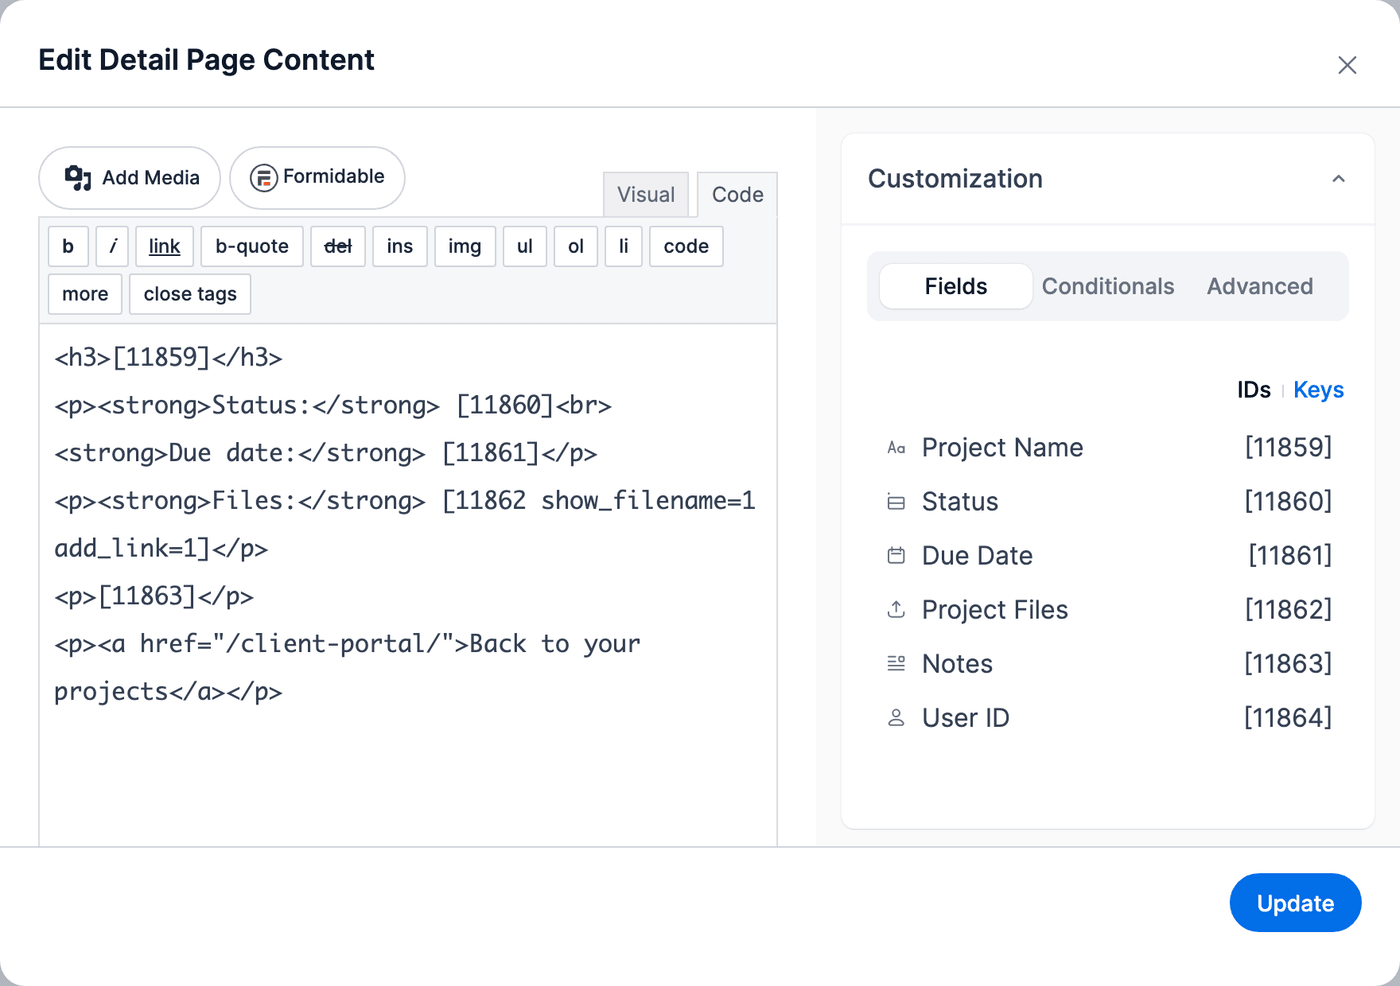Insert an img tag
This screenshot has width=1400, height=986.
point(465,246)
